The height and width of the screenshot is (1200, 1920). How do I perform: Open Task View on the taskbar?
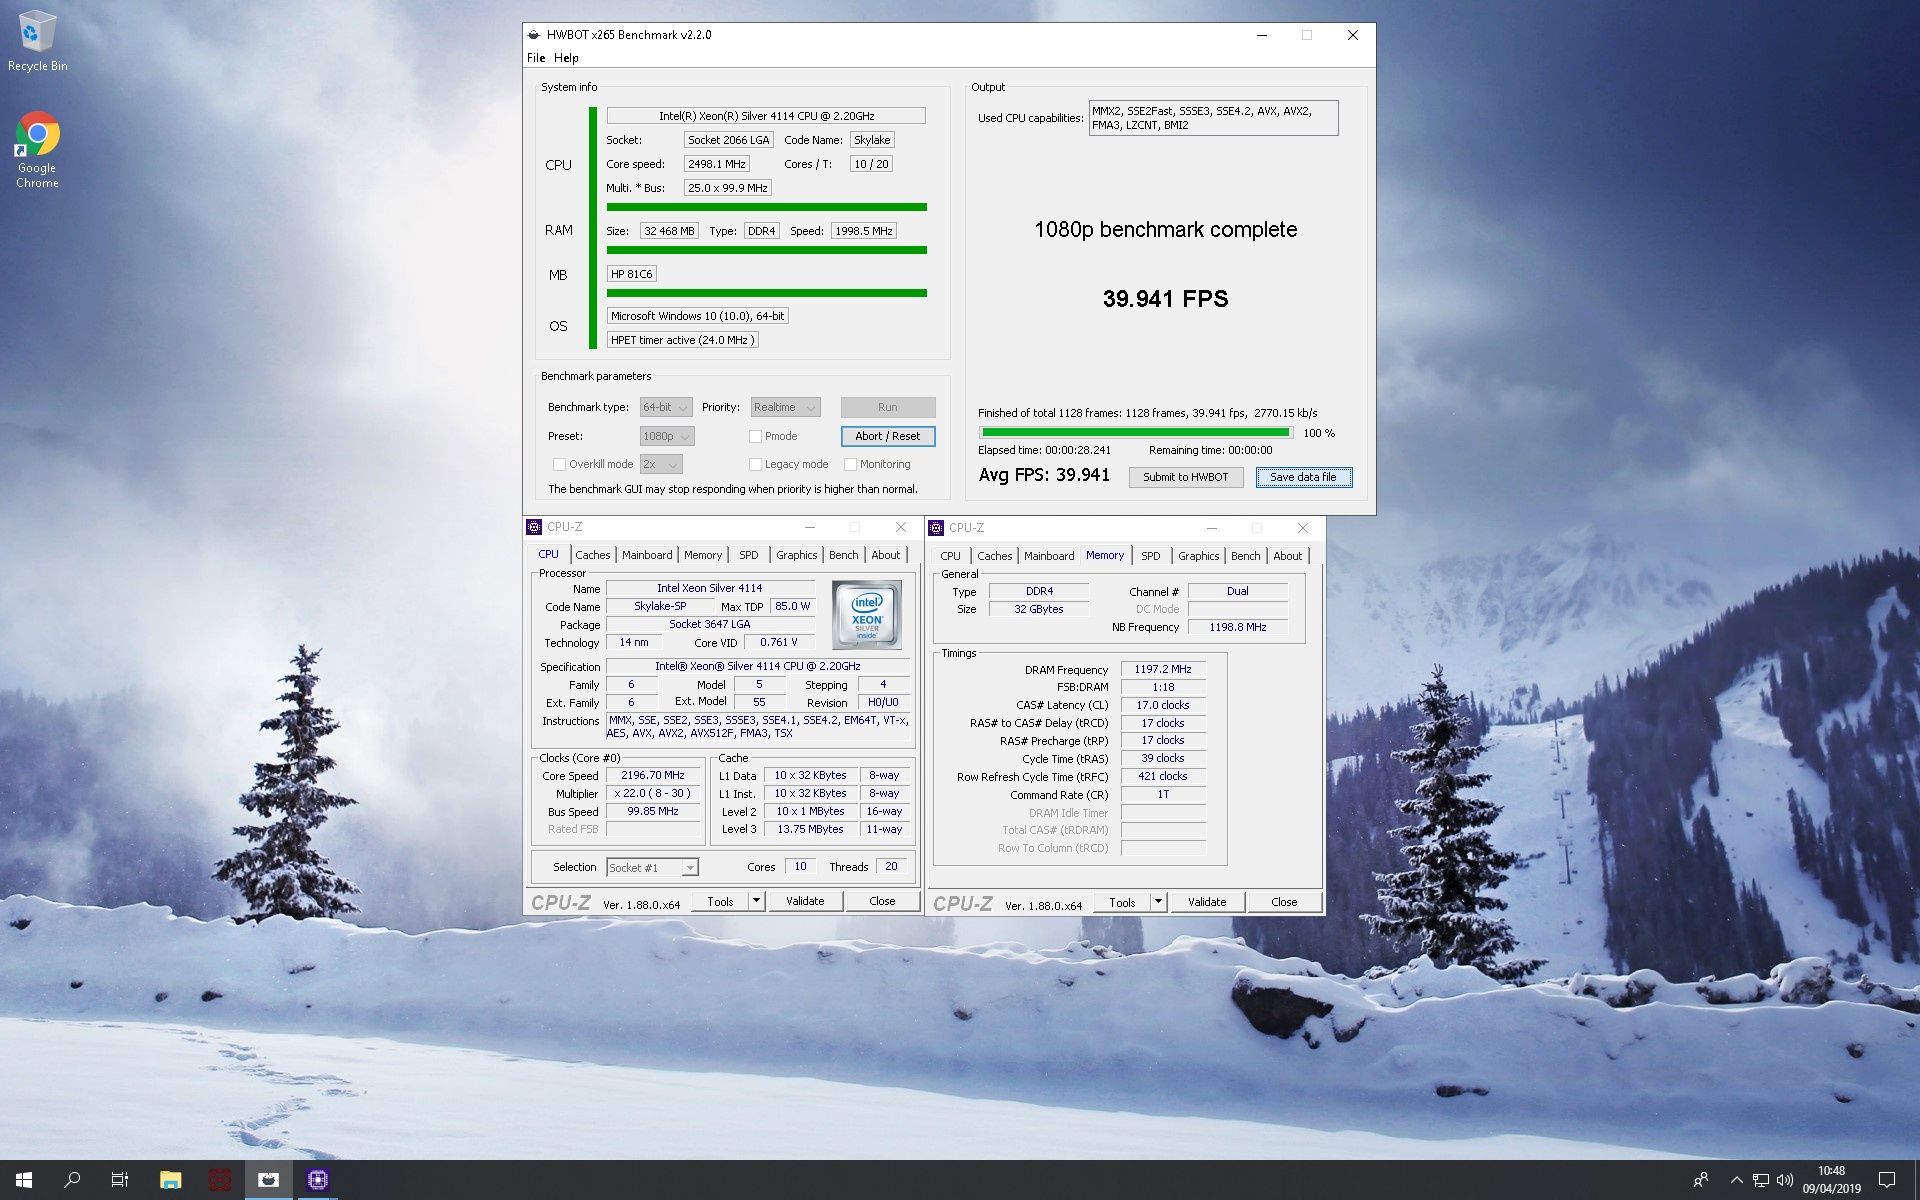120,1180
